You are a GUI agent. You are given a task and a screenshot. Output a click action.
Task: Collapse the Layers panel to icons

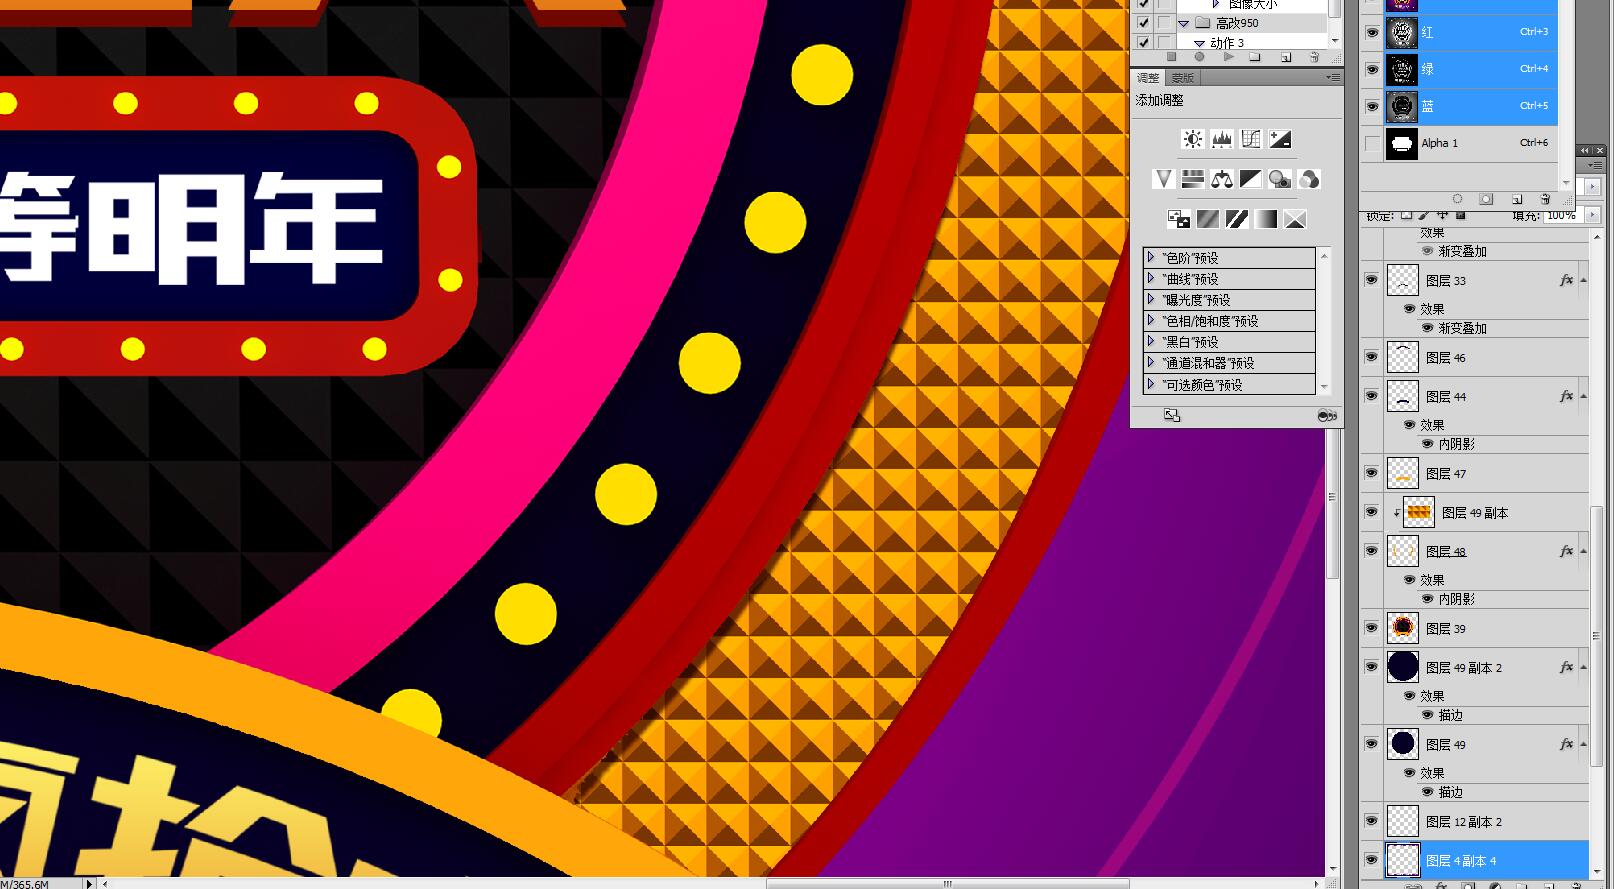tap(1585, 150)
